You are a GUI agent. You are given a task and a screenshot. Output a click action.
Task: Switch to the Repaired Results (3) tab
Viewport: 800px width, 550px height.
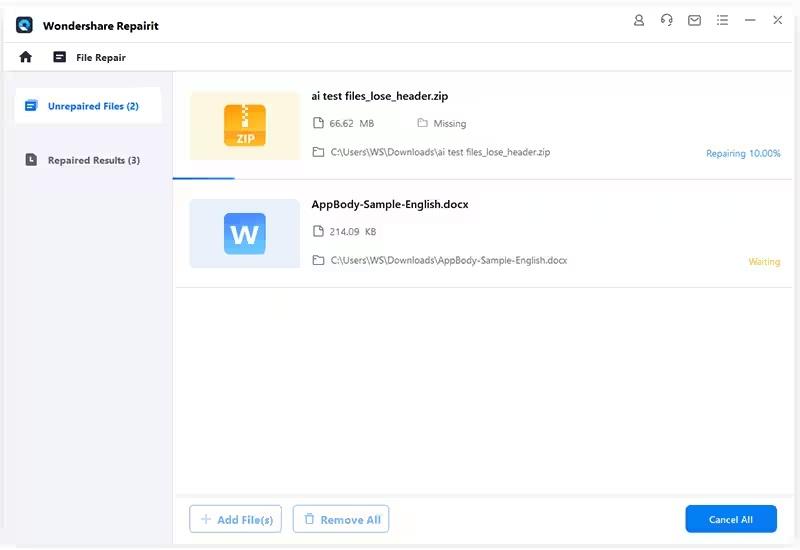coord(88,160)
